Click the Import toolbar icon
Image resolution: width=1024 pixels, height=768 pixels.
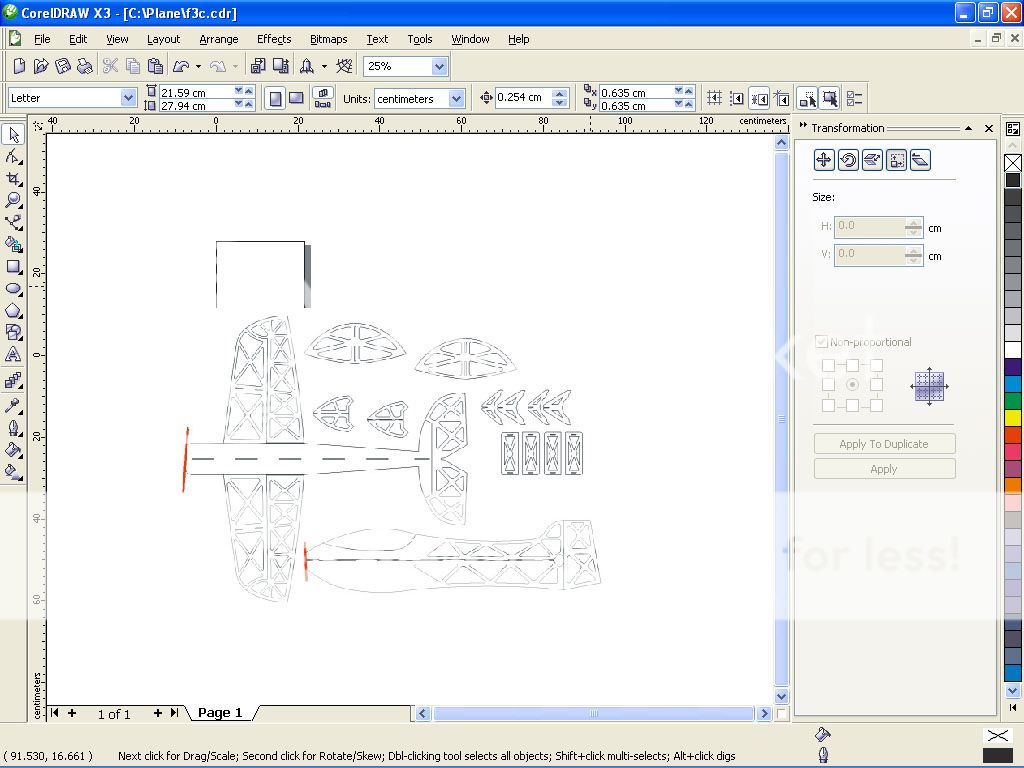click(258, 66)
